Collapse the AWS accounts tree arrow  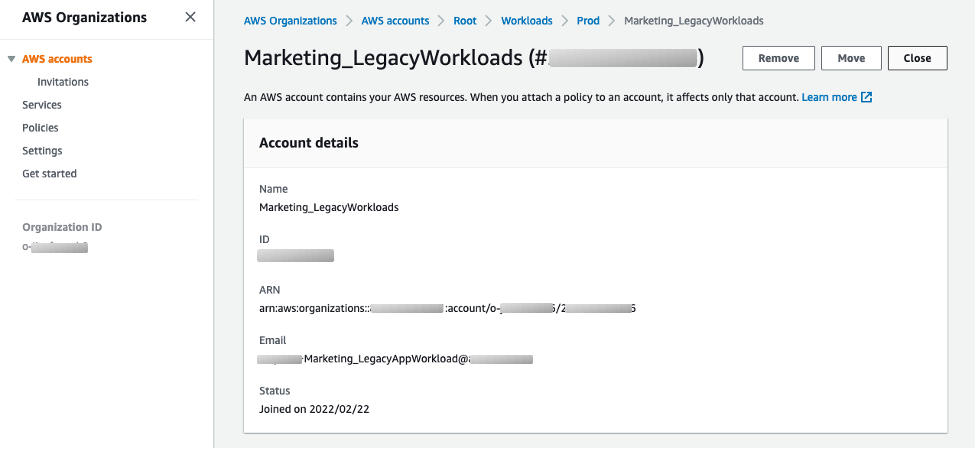tap(11, 59)
